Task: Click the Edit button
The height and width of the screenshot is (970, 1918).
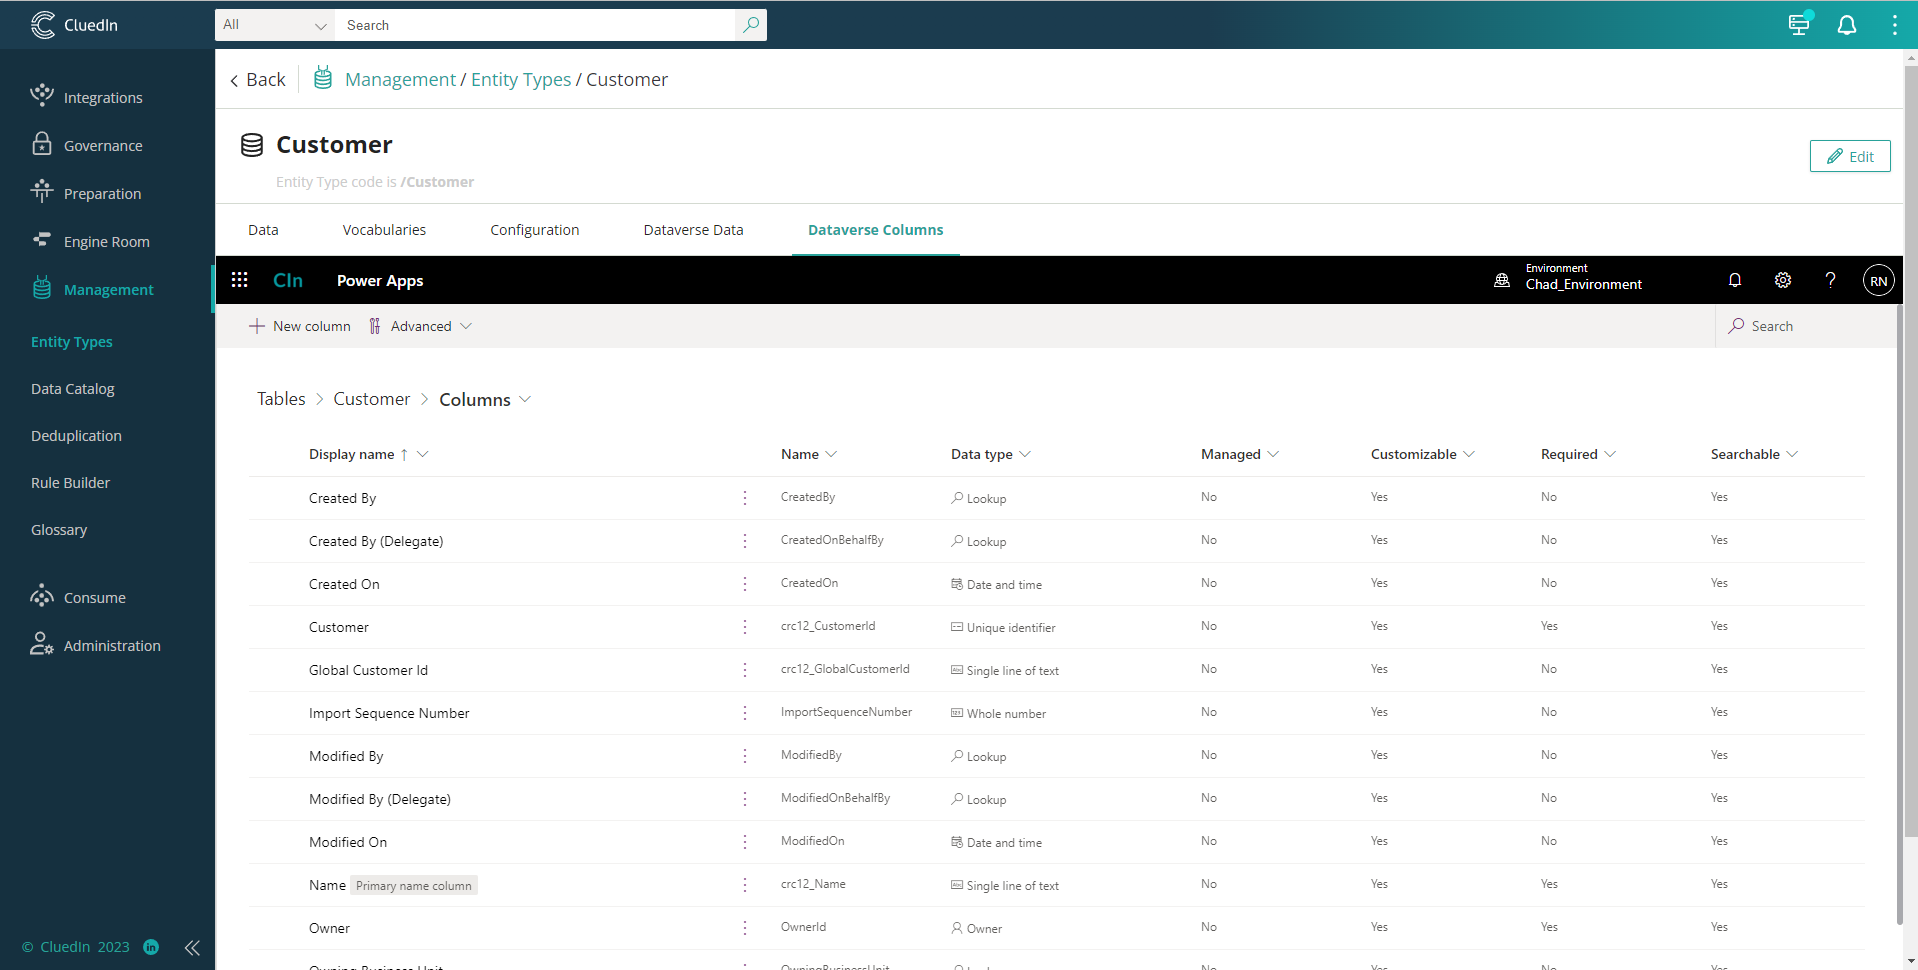Action: click(1849, 156)
